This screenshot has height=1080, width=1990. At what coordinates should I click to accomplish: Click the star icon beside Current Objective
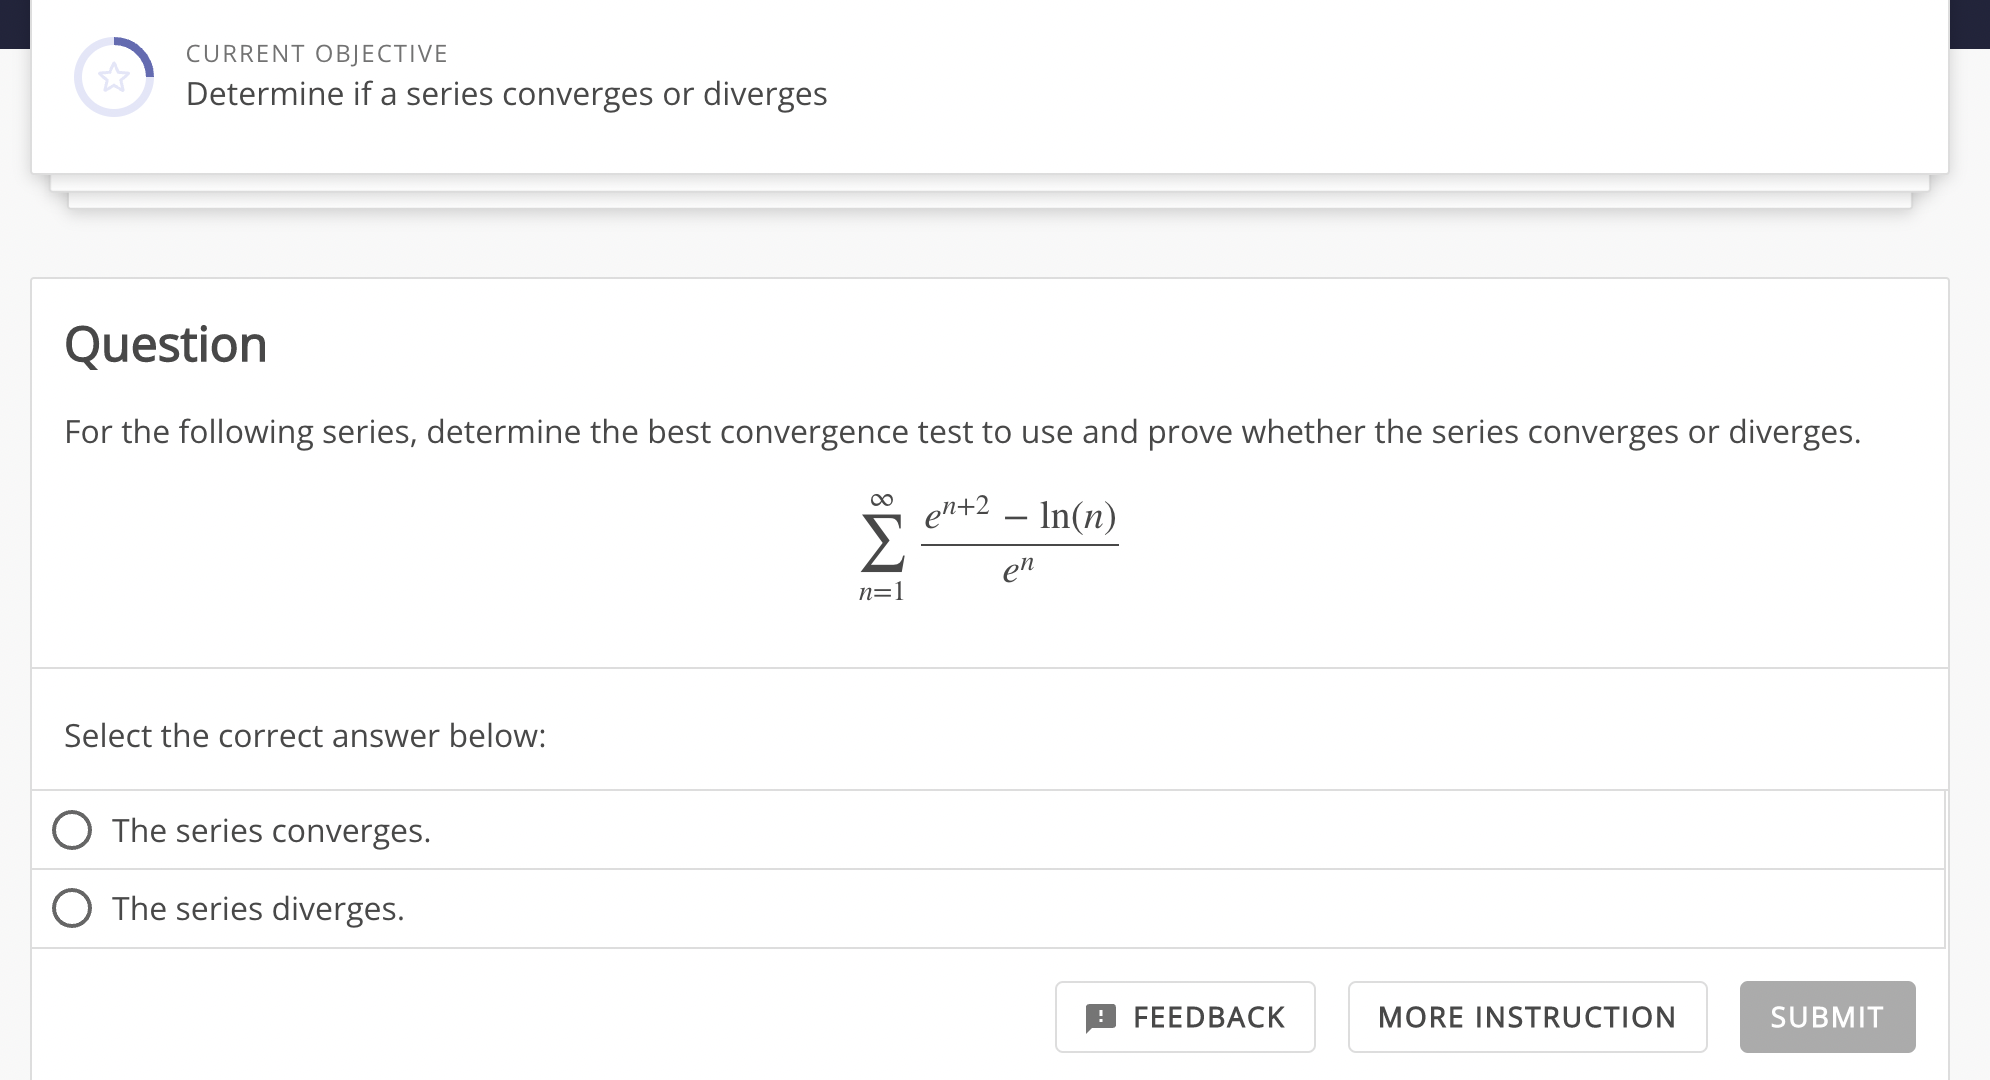(x=114, y=77)
